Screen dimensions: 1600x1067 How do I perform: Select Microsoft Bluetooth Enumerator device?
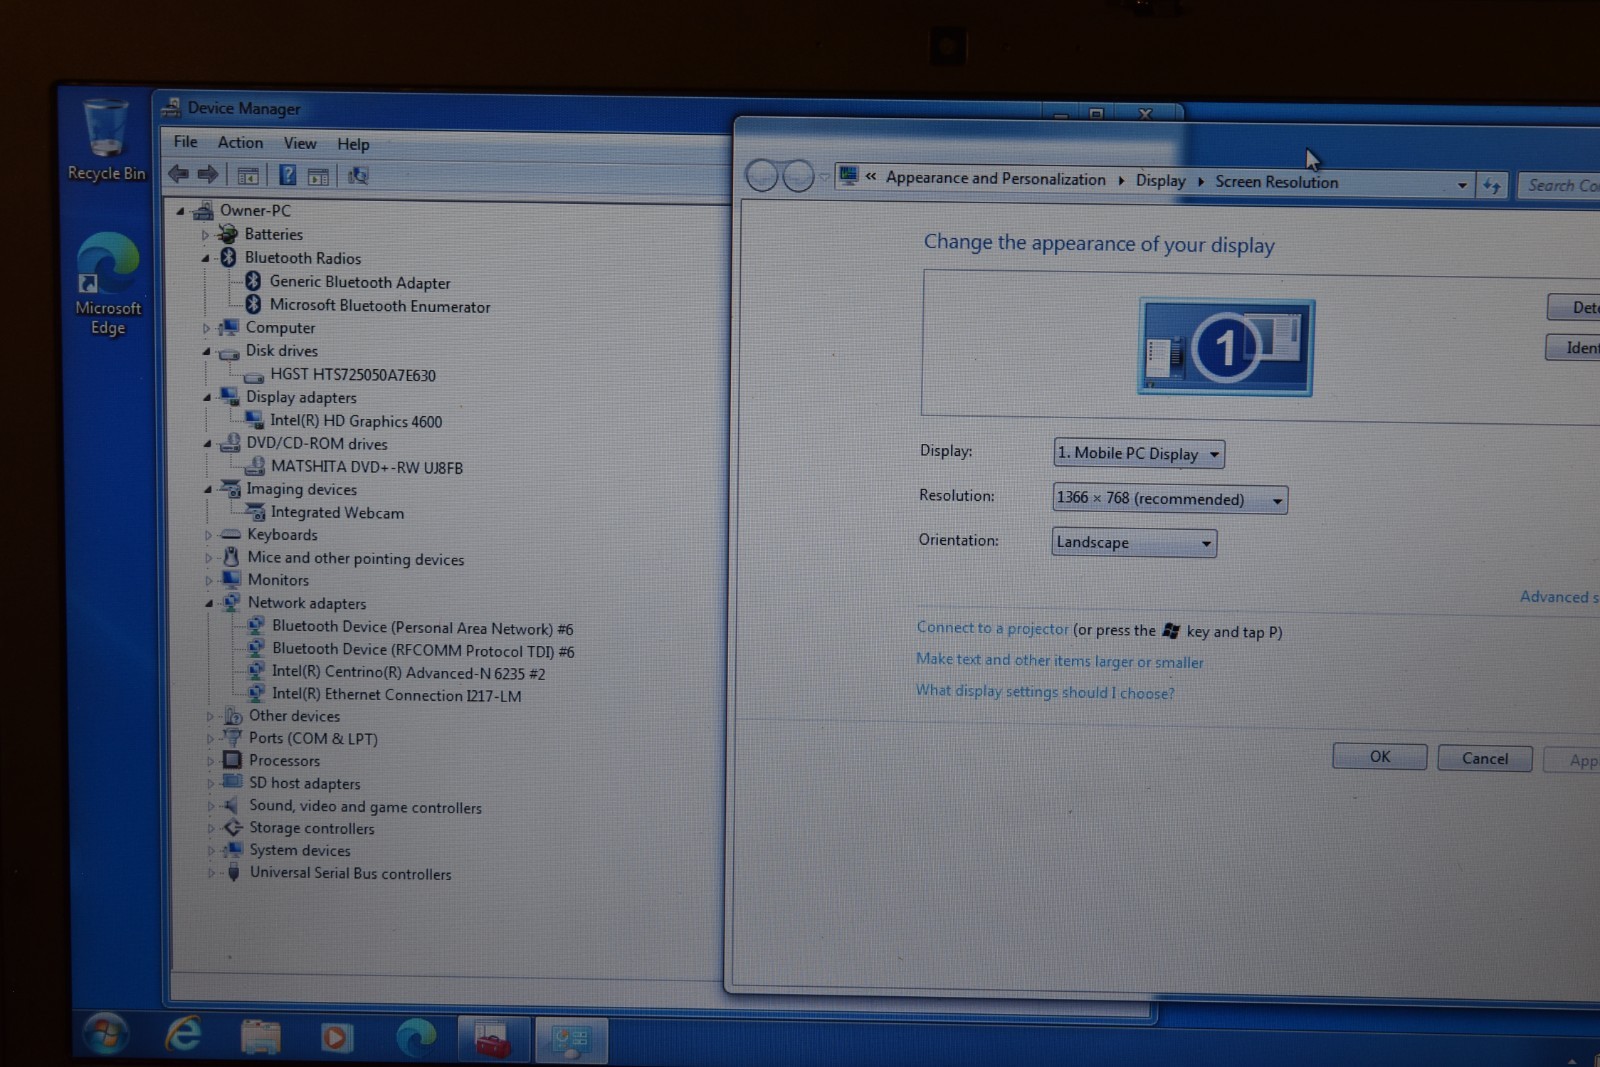380,306
